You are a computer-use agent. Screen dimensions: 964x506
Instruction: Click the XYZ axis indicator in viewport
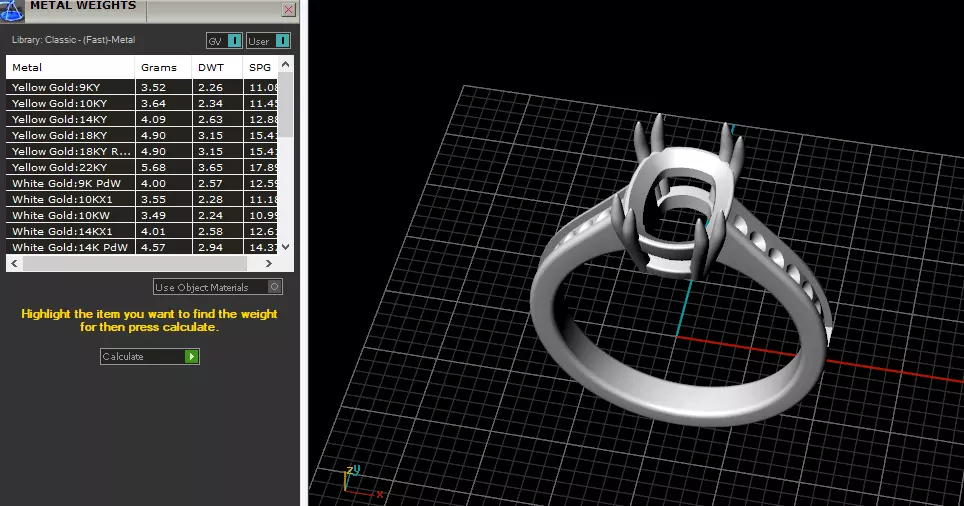tap(363, 481)
